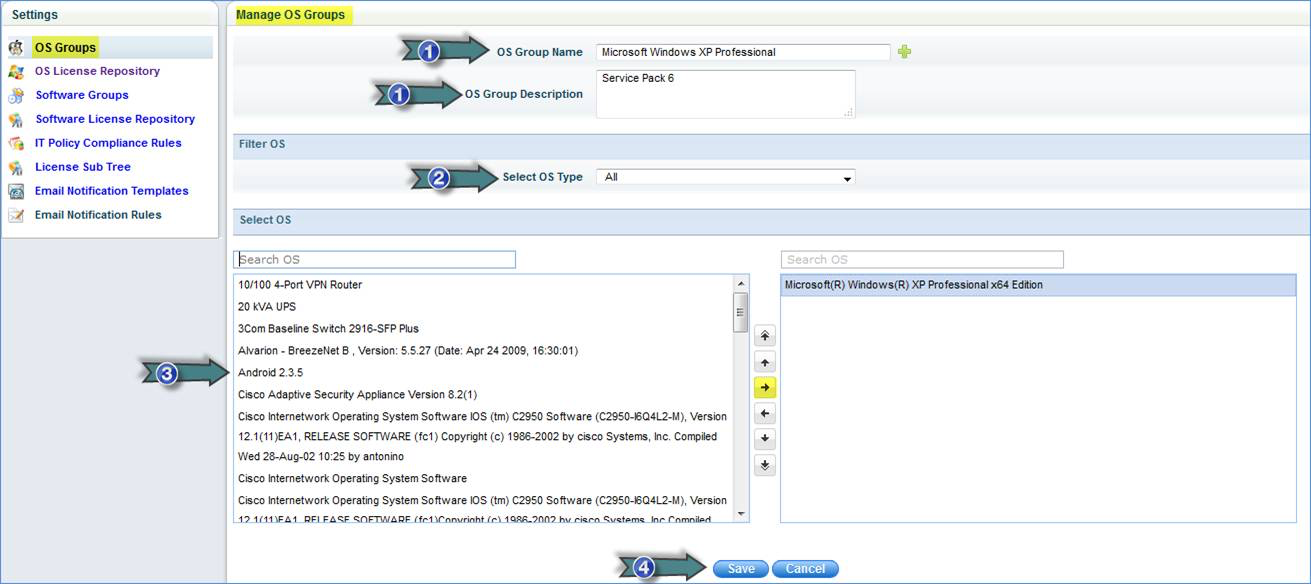
Task: Select 3Com Baseline Switch 2916-SFP Plus
Action: click(484, 328)
